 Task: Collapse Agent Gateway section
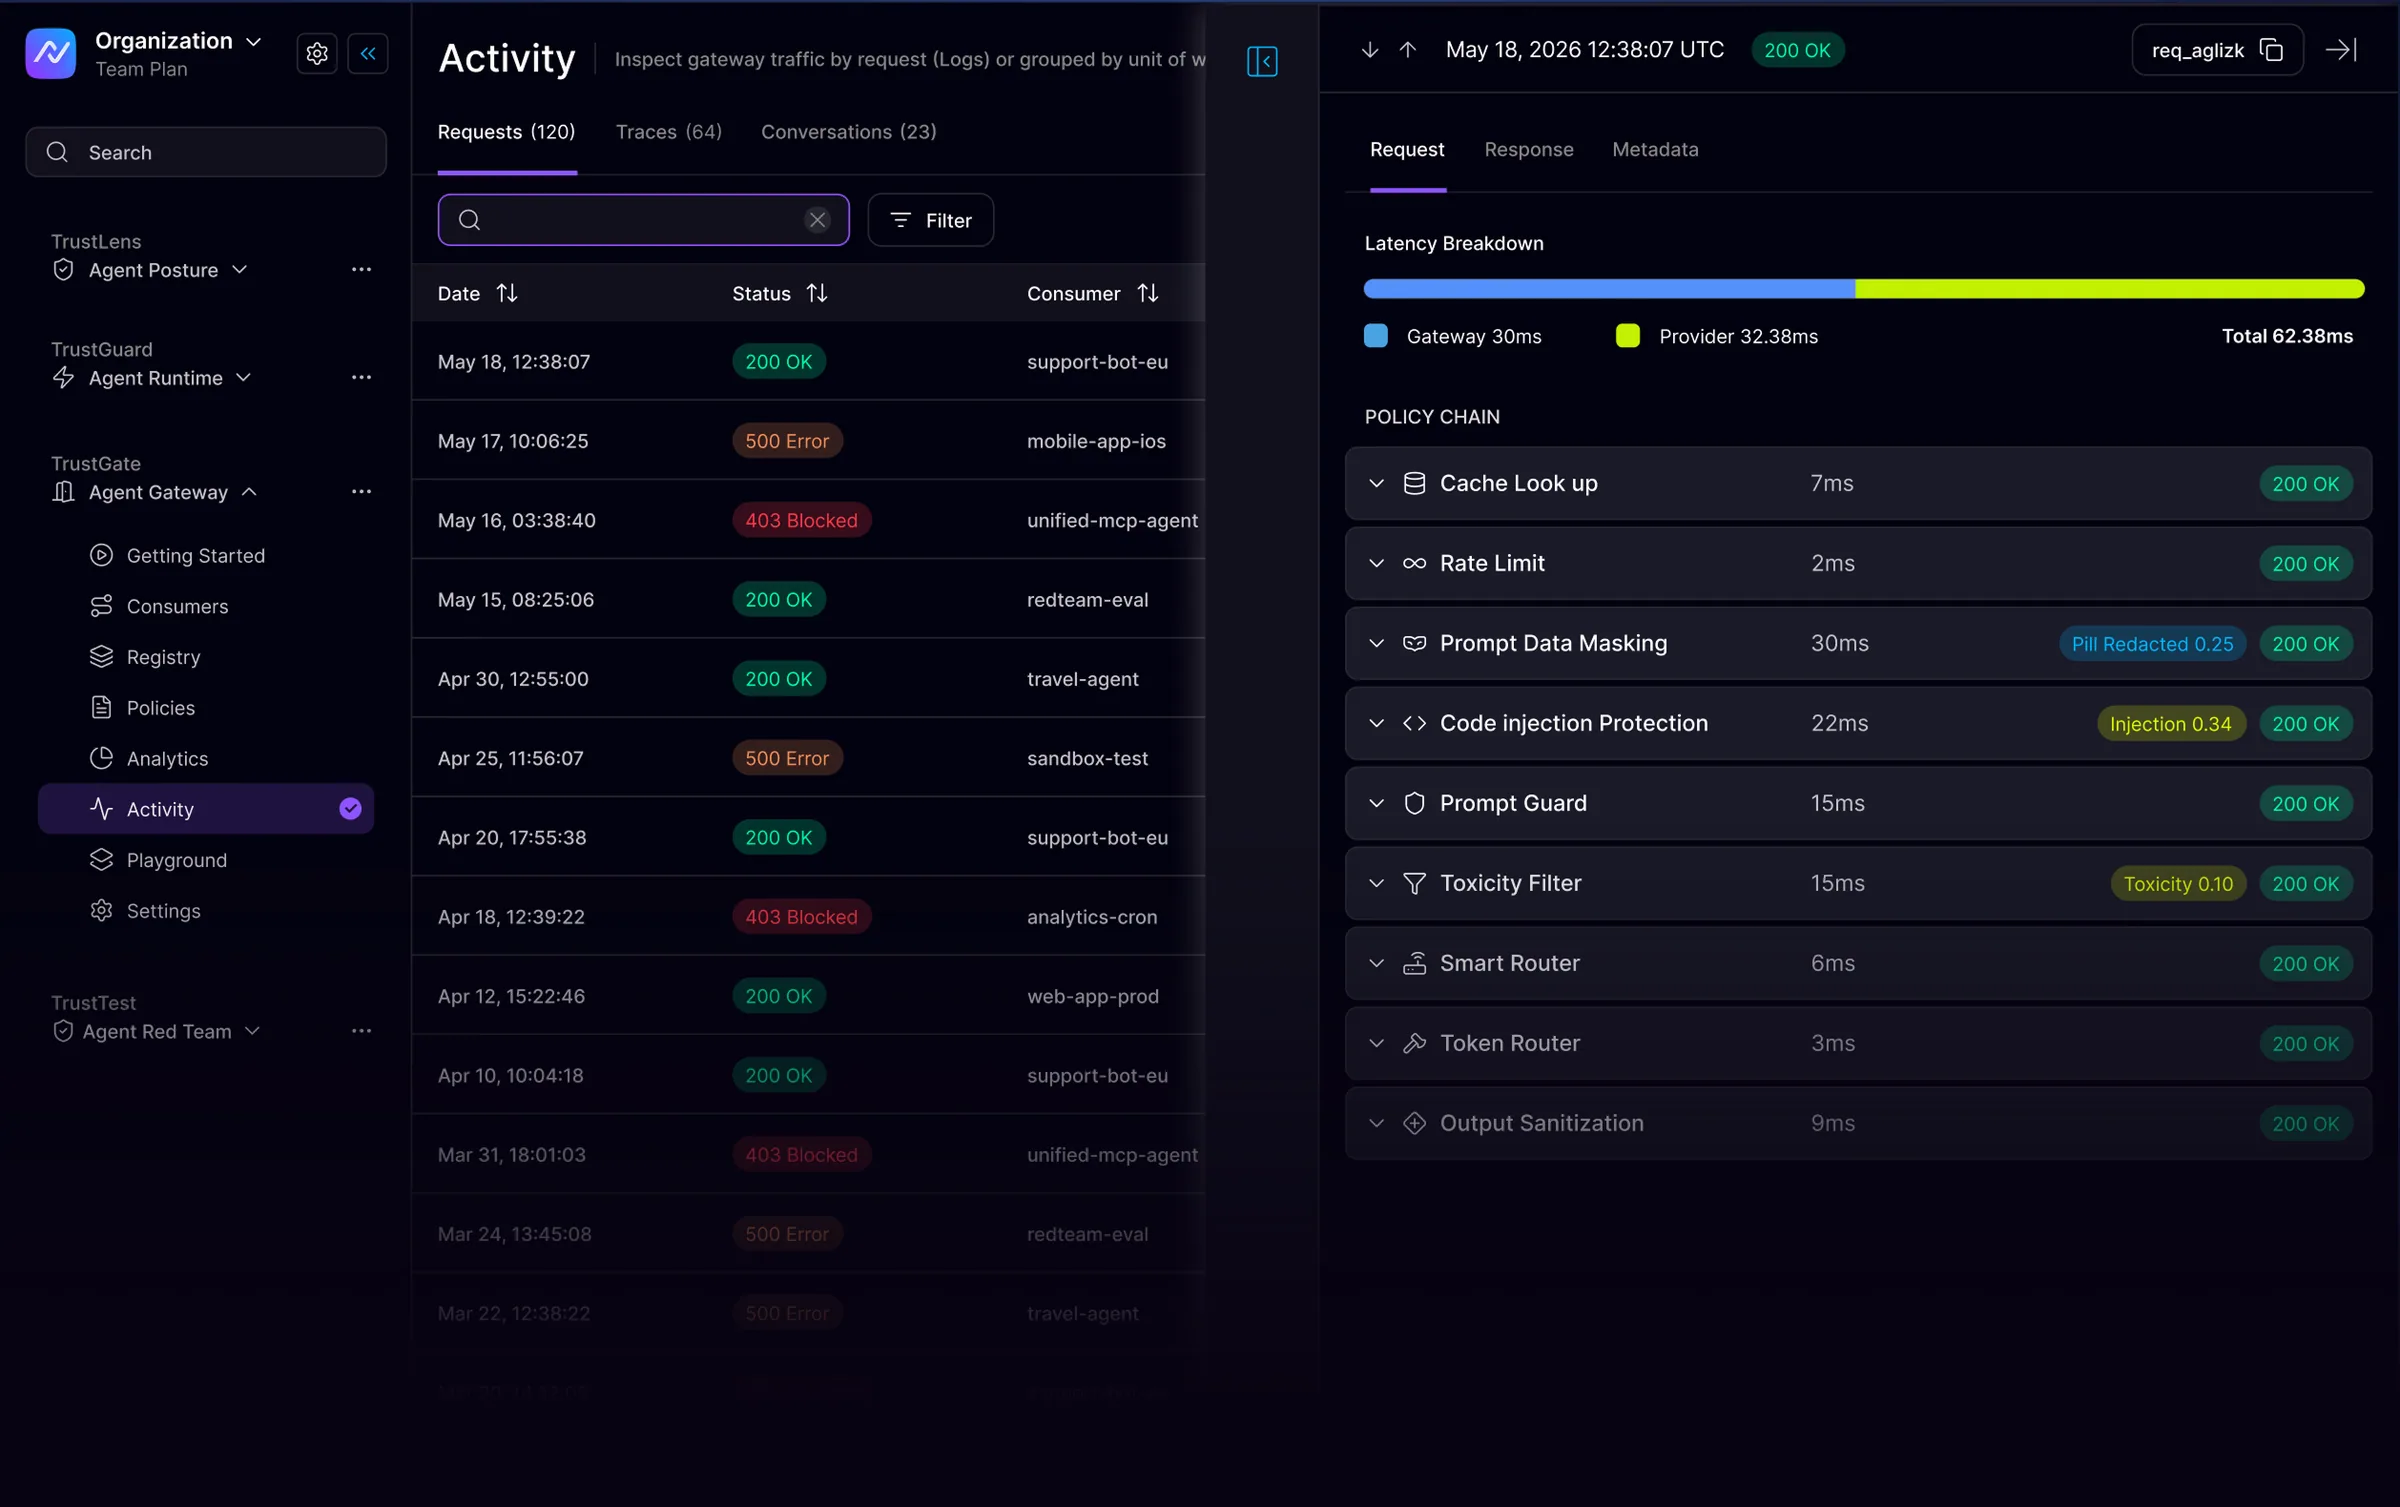click(250, 492)
